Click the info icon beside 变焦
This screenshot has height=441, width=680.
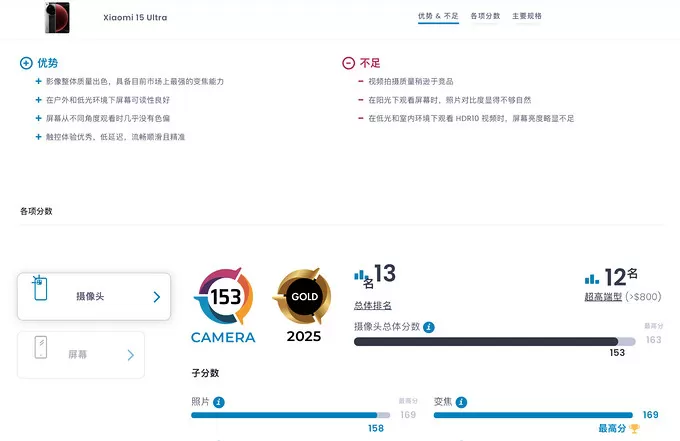click(x=461, y=402)
